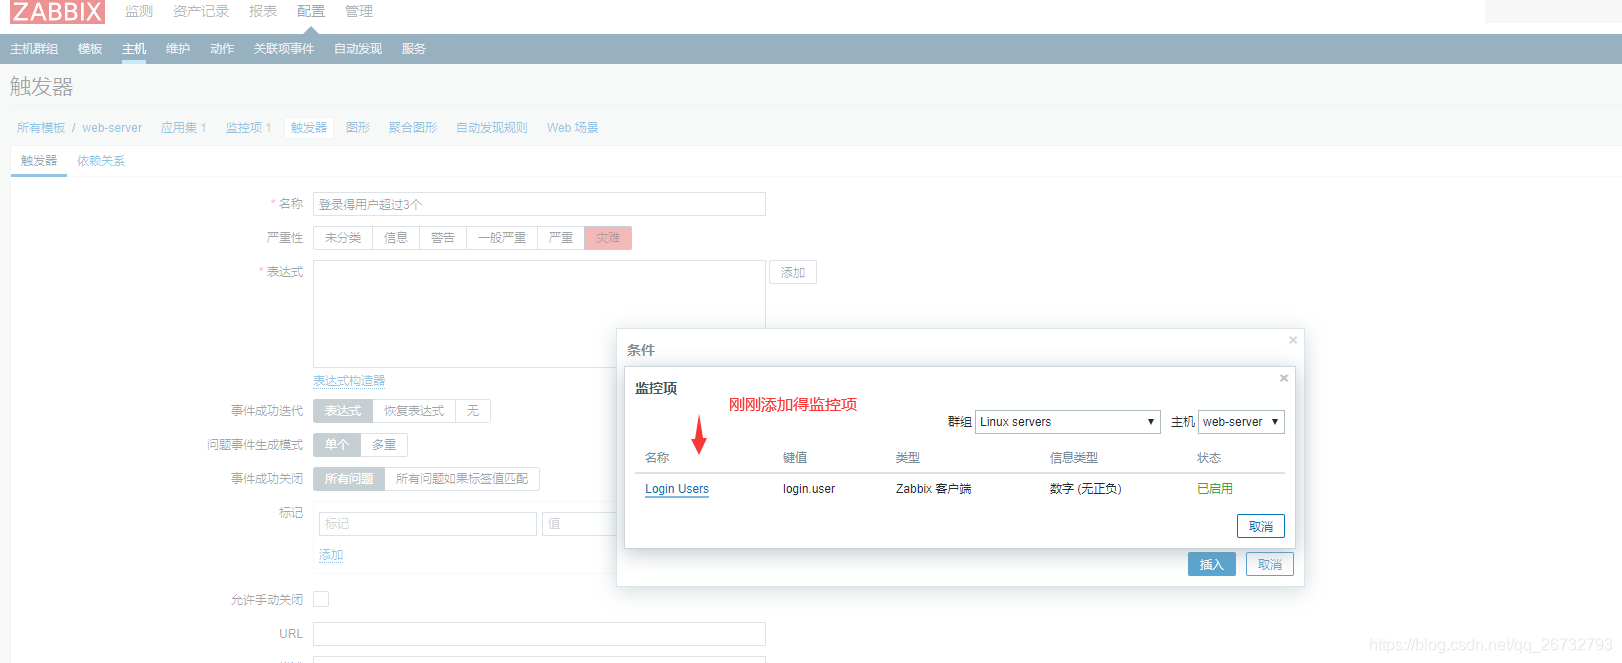Set severity to 未分类
The width and height of the screenshot is (1622, 663).
coord(343,238)
